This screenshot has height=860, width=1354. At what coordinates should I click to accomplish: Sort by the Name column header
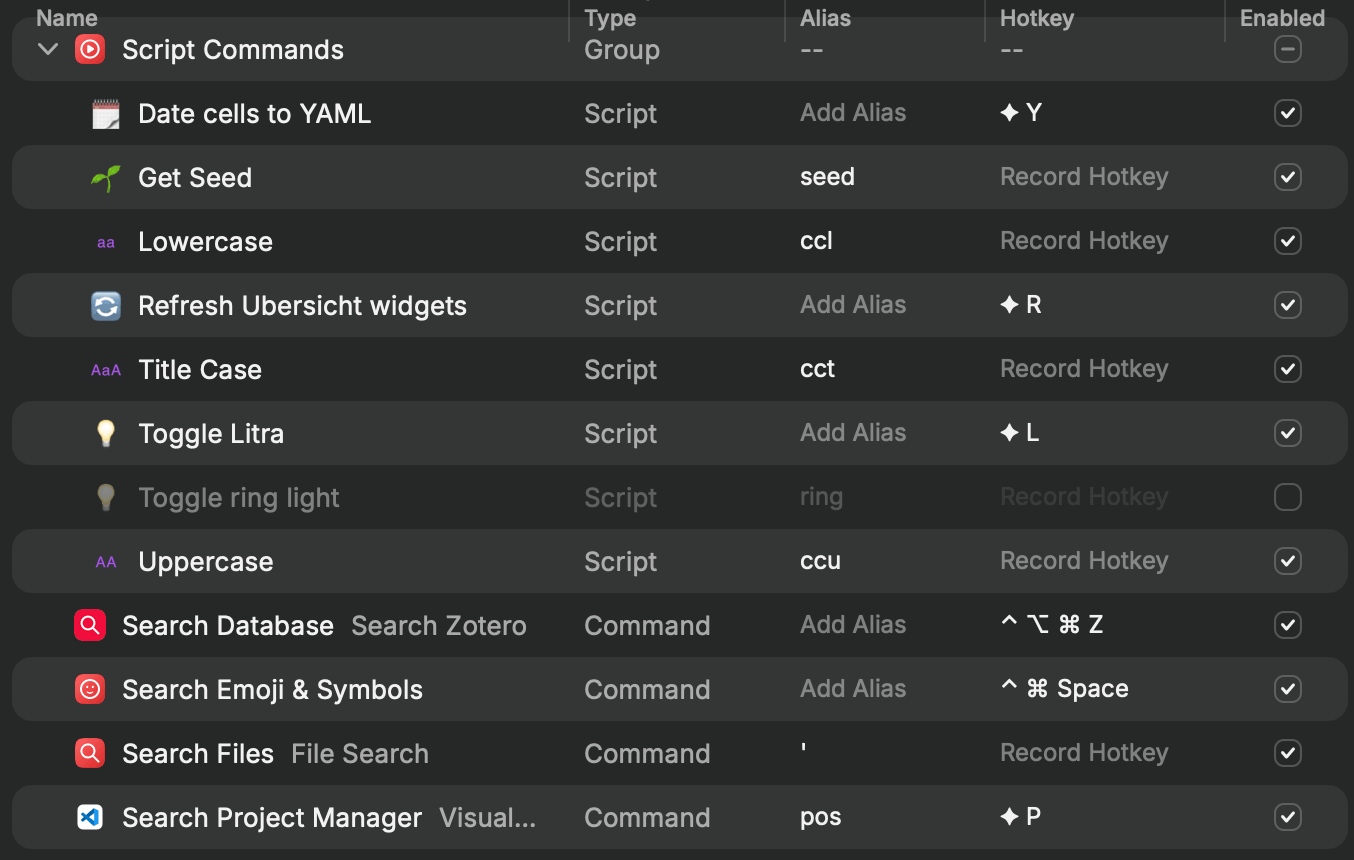click(67, 18)
